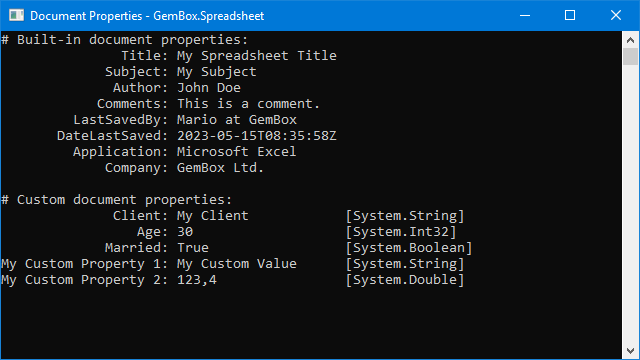The height and width of the screenshot is (360, 640).
Task: Click the 'Comments:' label
Action: tap(132, 104)
